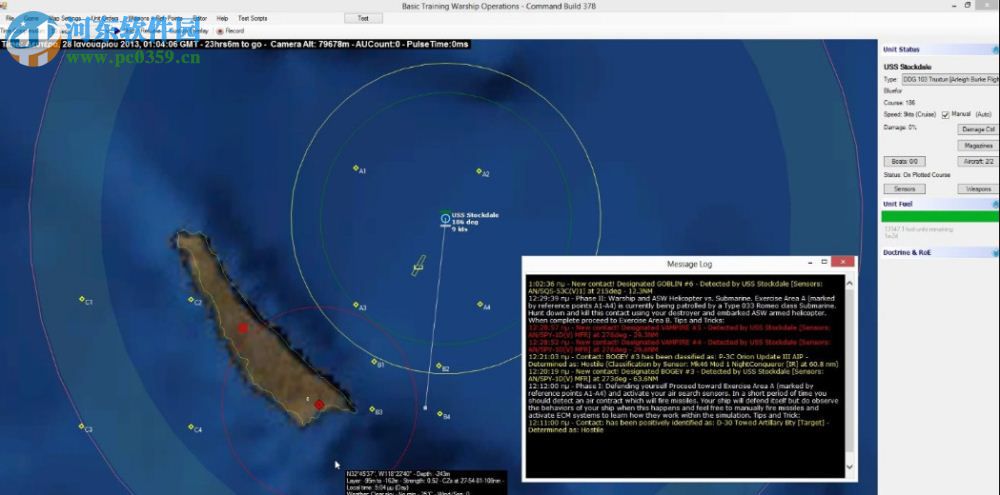Collapse the Unit Status panel
This screenshot has width=1000, height=495.
tap(995, 49)
